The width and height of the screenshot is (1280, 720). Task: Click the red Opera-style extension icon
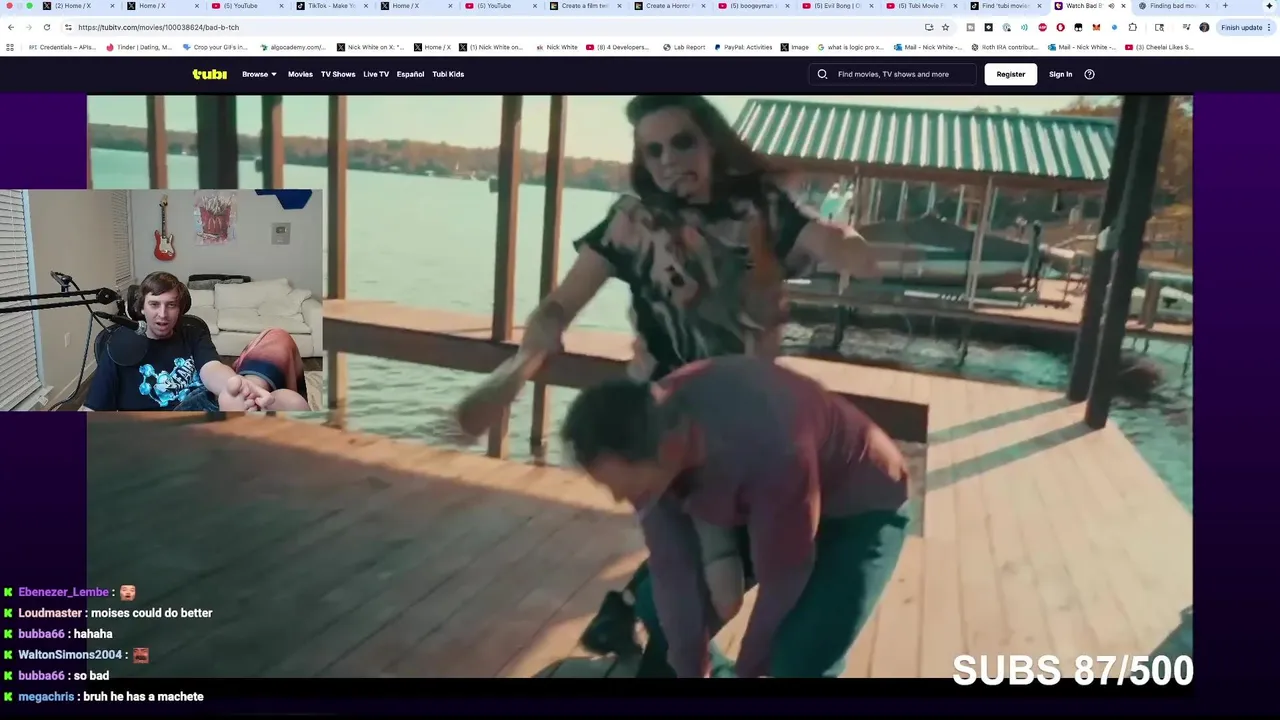pos(1060,27)
